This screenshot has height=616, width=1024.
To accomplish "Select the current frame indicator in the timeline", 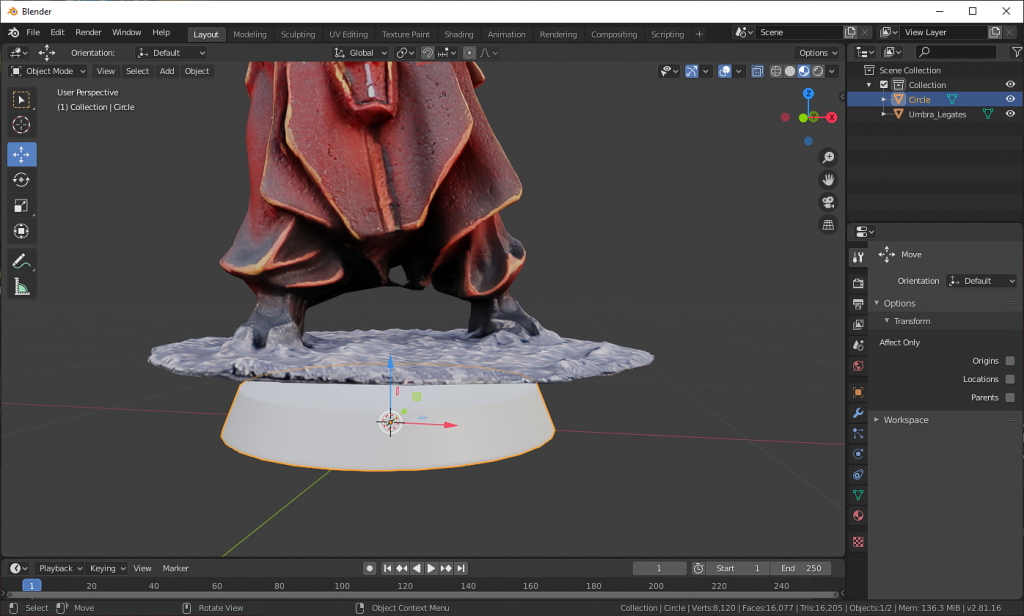I will [x=31, y=585].
